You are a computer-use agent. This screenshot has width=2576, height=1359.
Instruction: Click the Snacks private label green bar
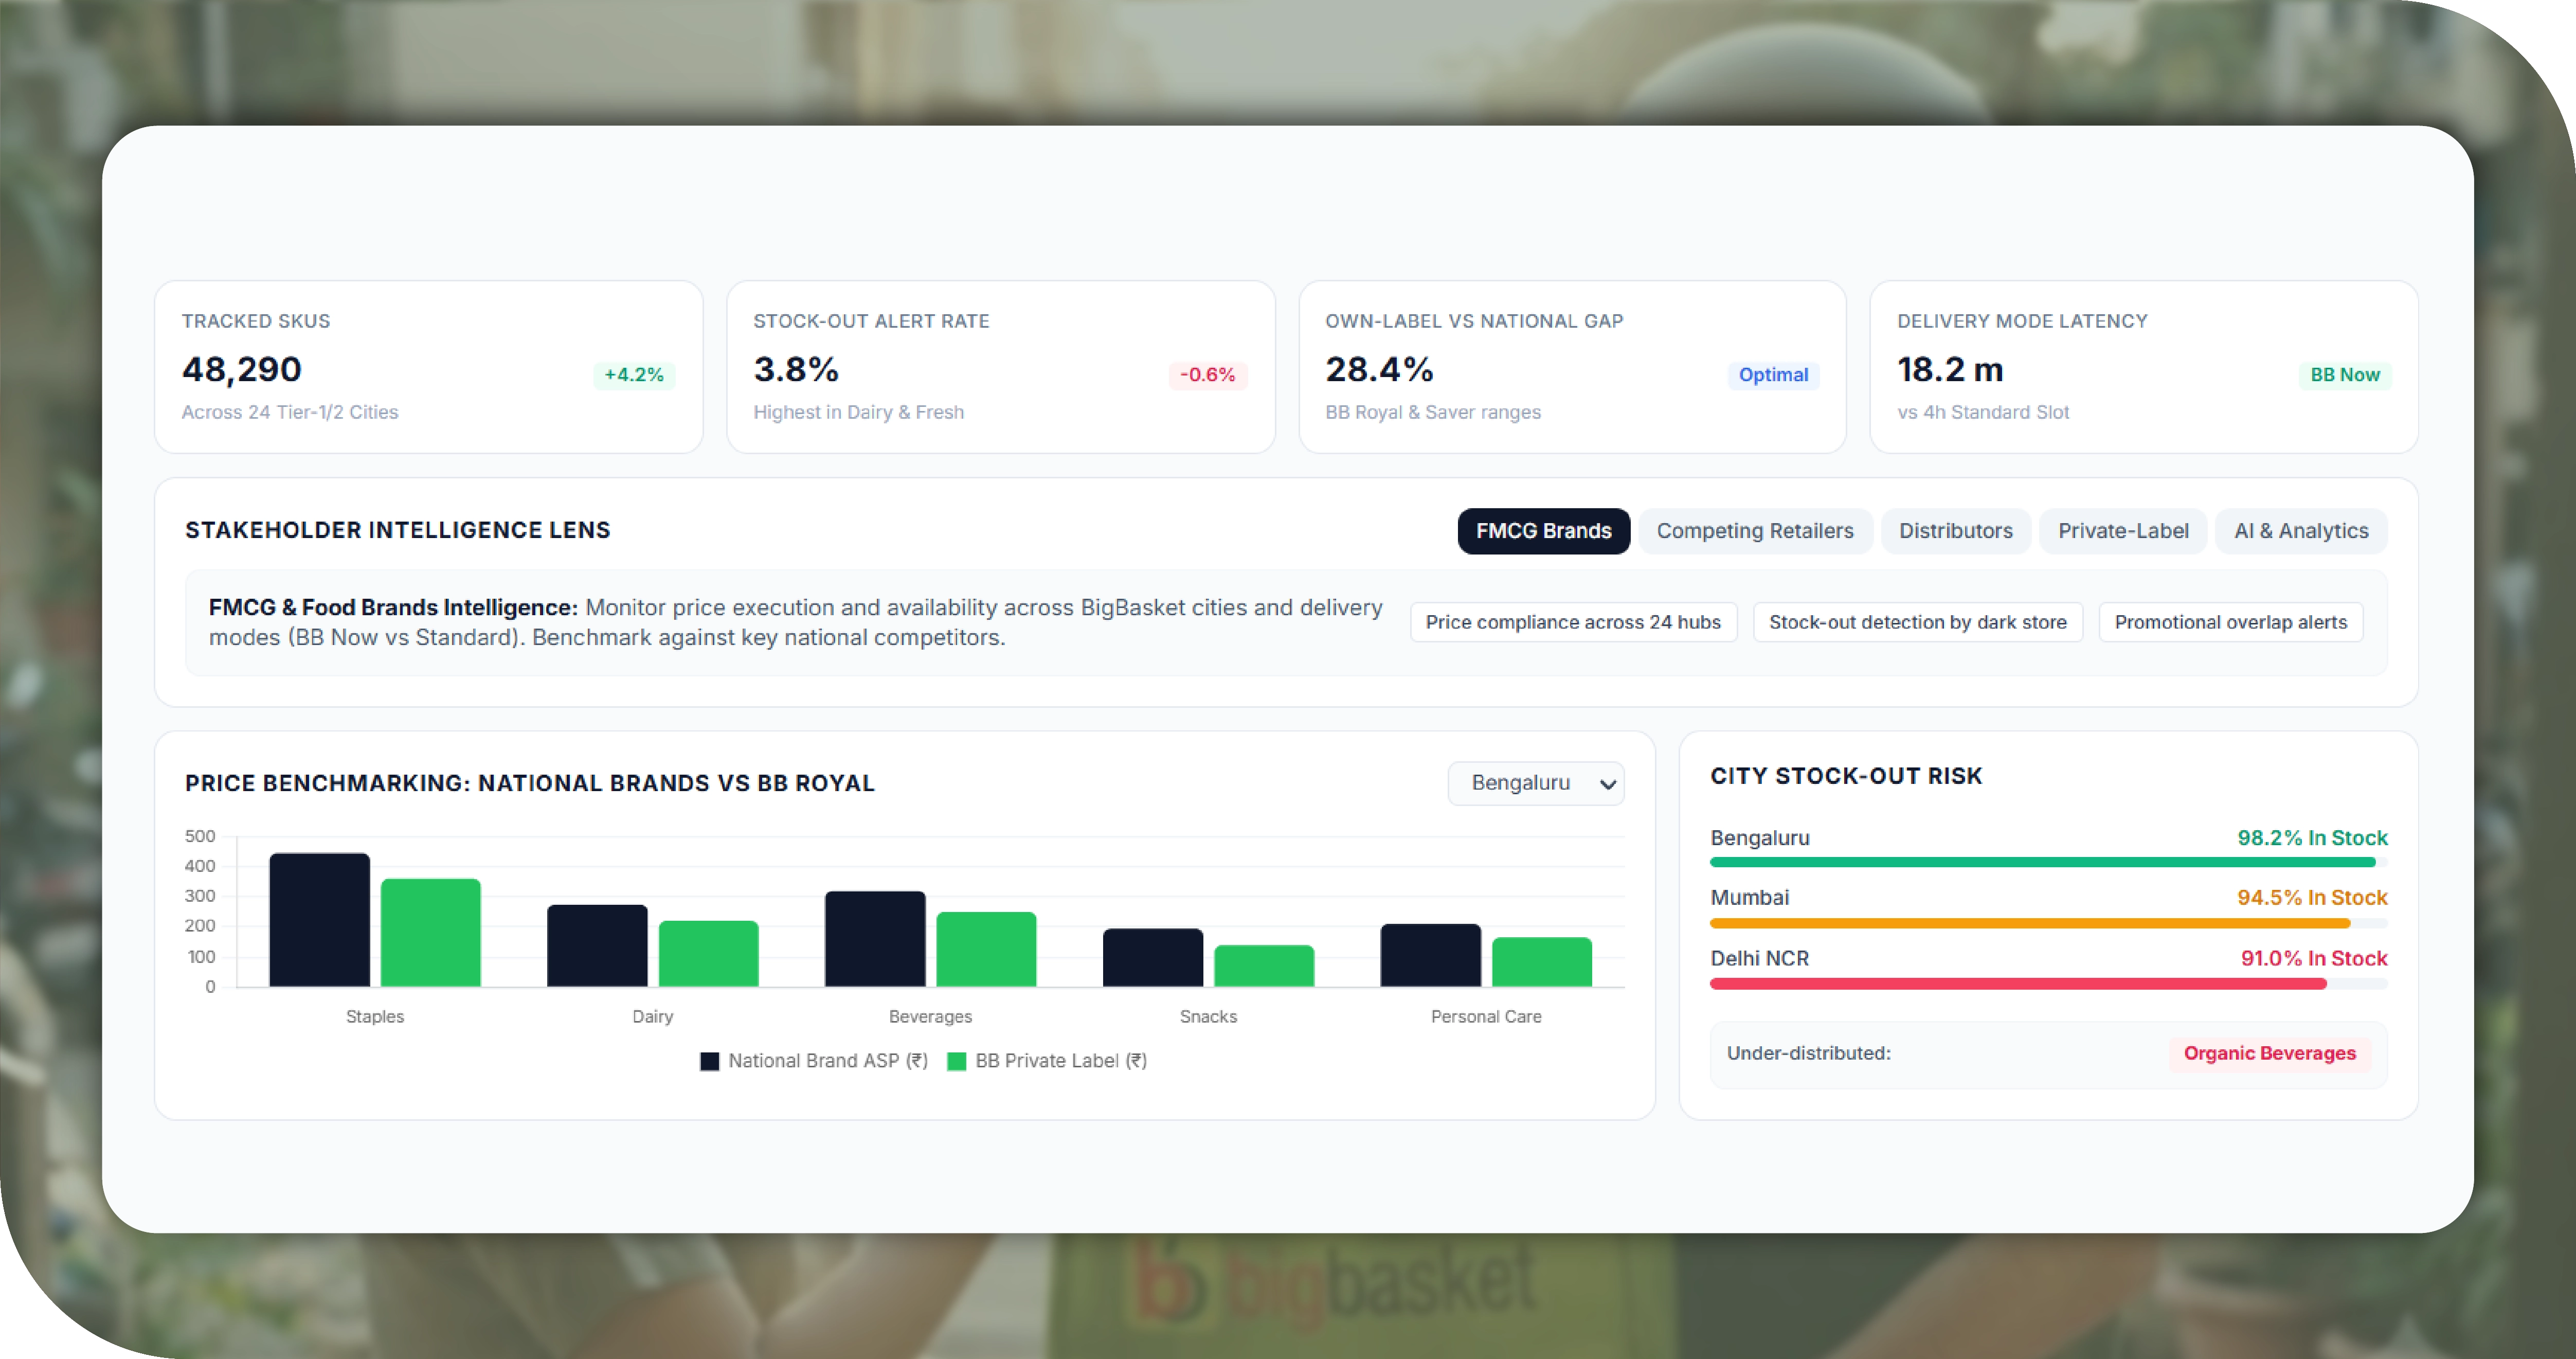(x=1264, y=966)
